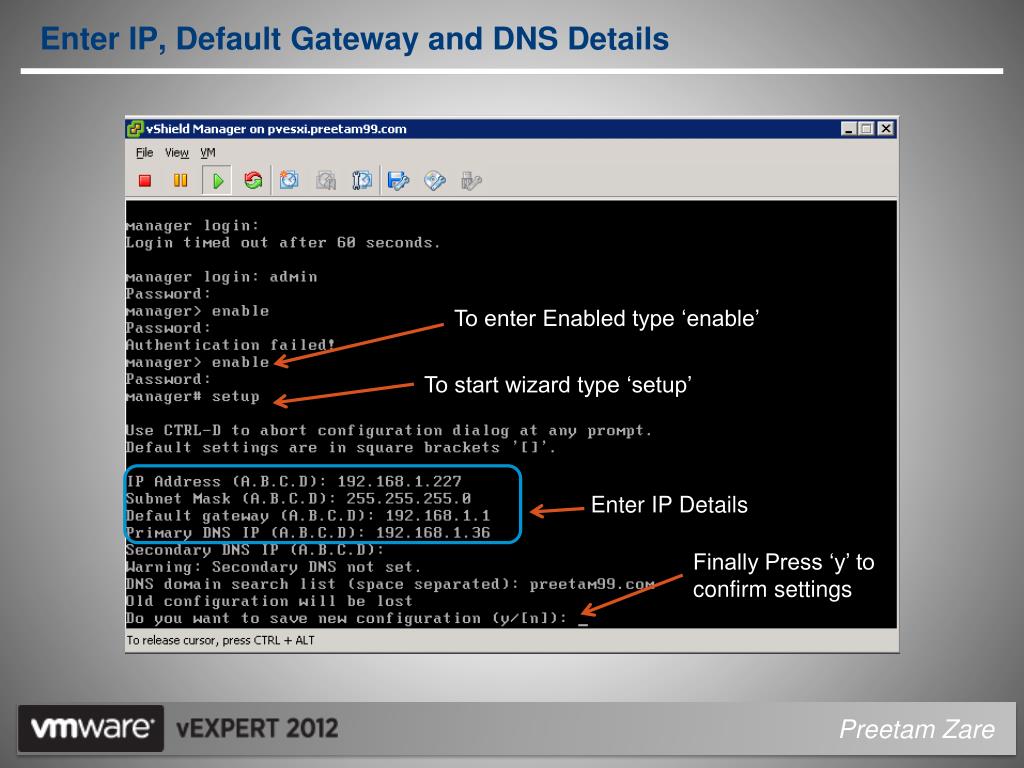The height and width of the screenshot is (768, 1024).
Task: Click the floppy disk connect icon
Action: tap(398, 180)
